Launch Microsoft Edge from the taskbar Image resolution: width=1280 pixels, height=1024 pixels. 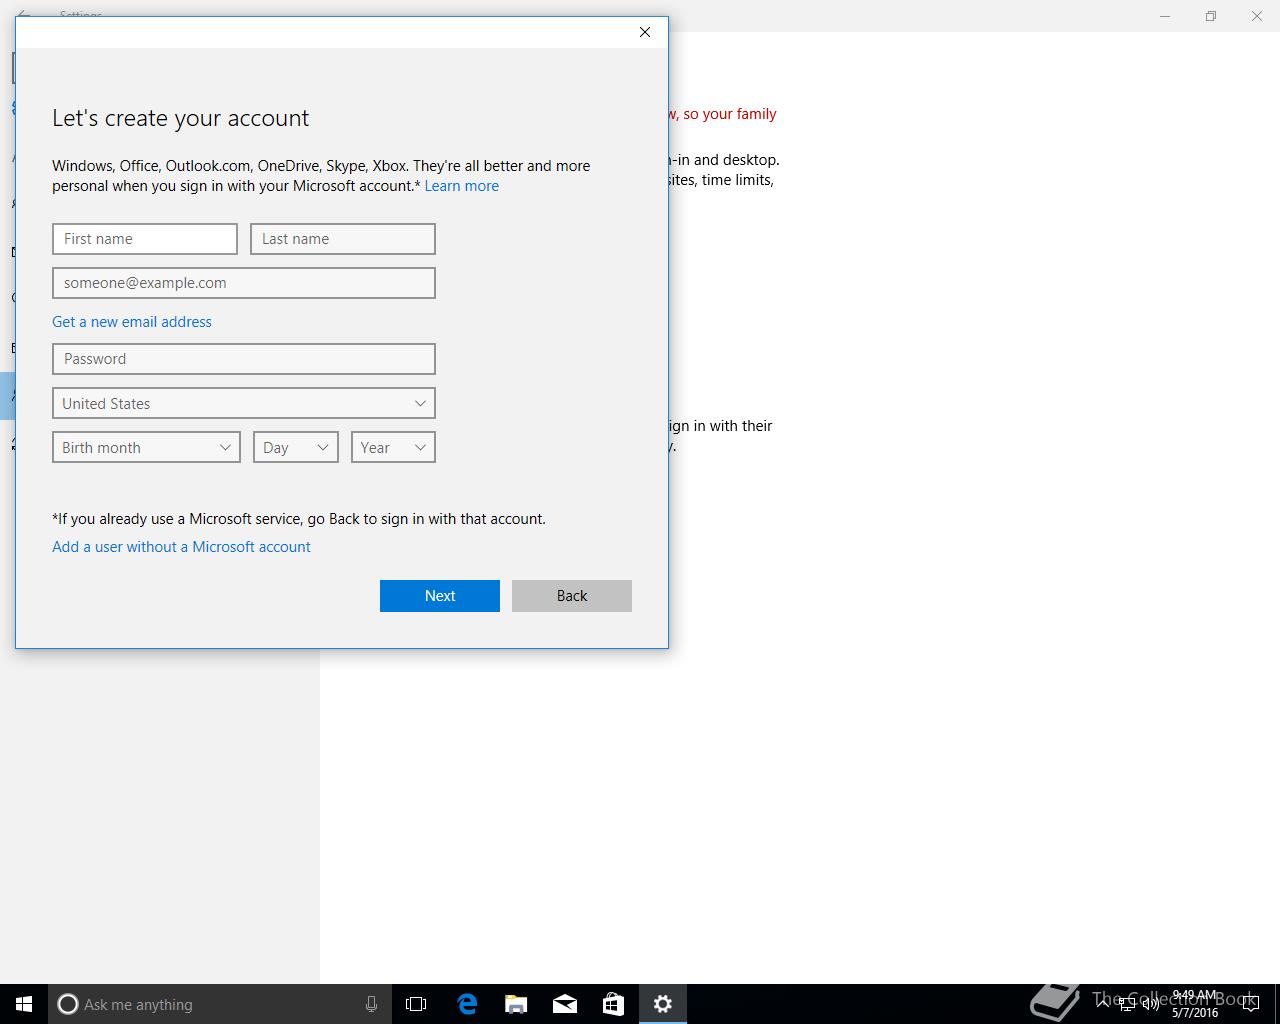pos(467,1004)
